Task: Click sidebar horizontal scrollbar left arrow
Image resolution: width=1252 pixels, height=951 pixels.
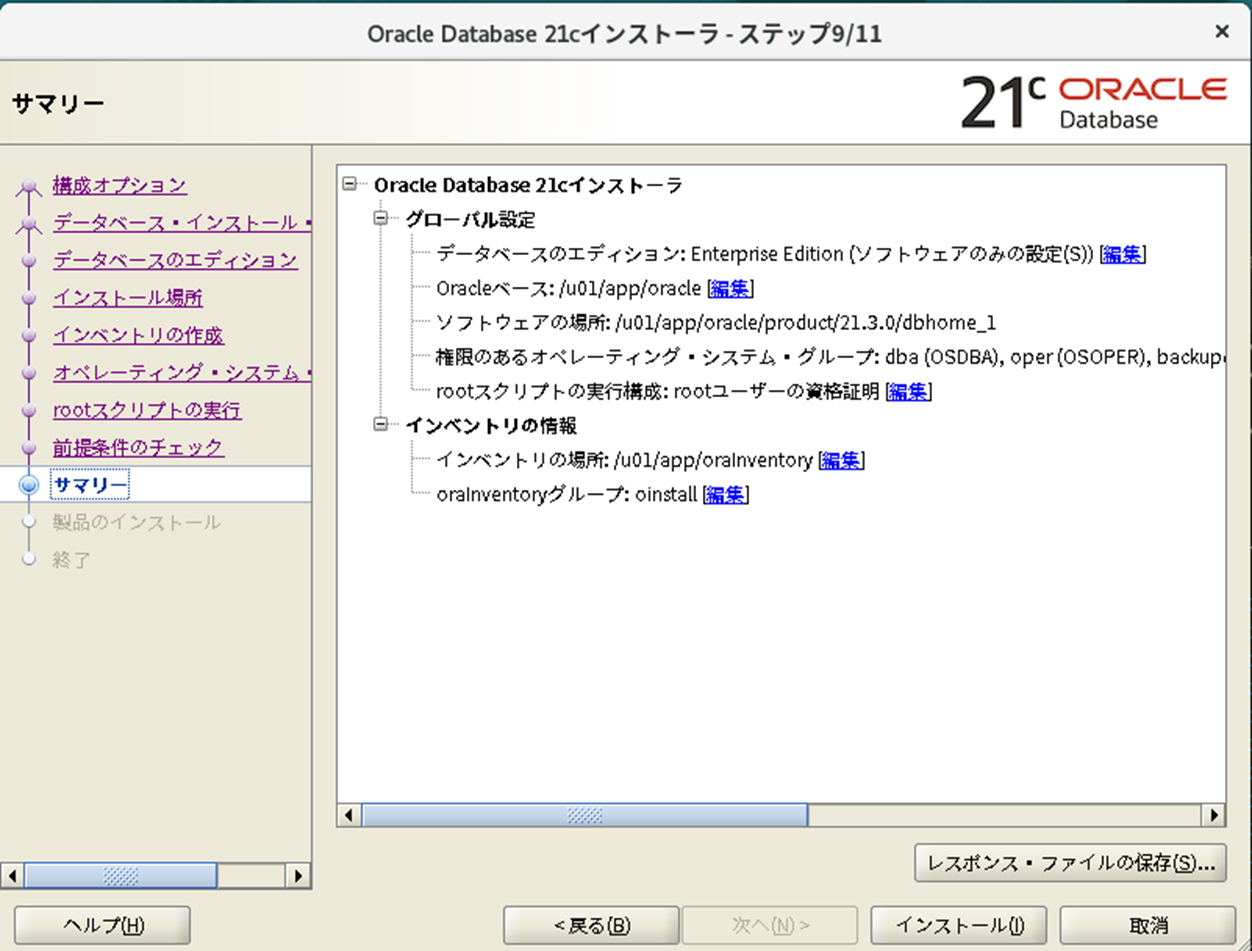Action: click(12, 876)
